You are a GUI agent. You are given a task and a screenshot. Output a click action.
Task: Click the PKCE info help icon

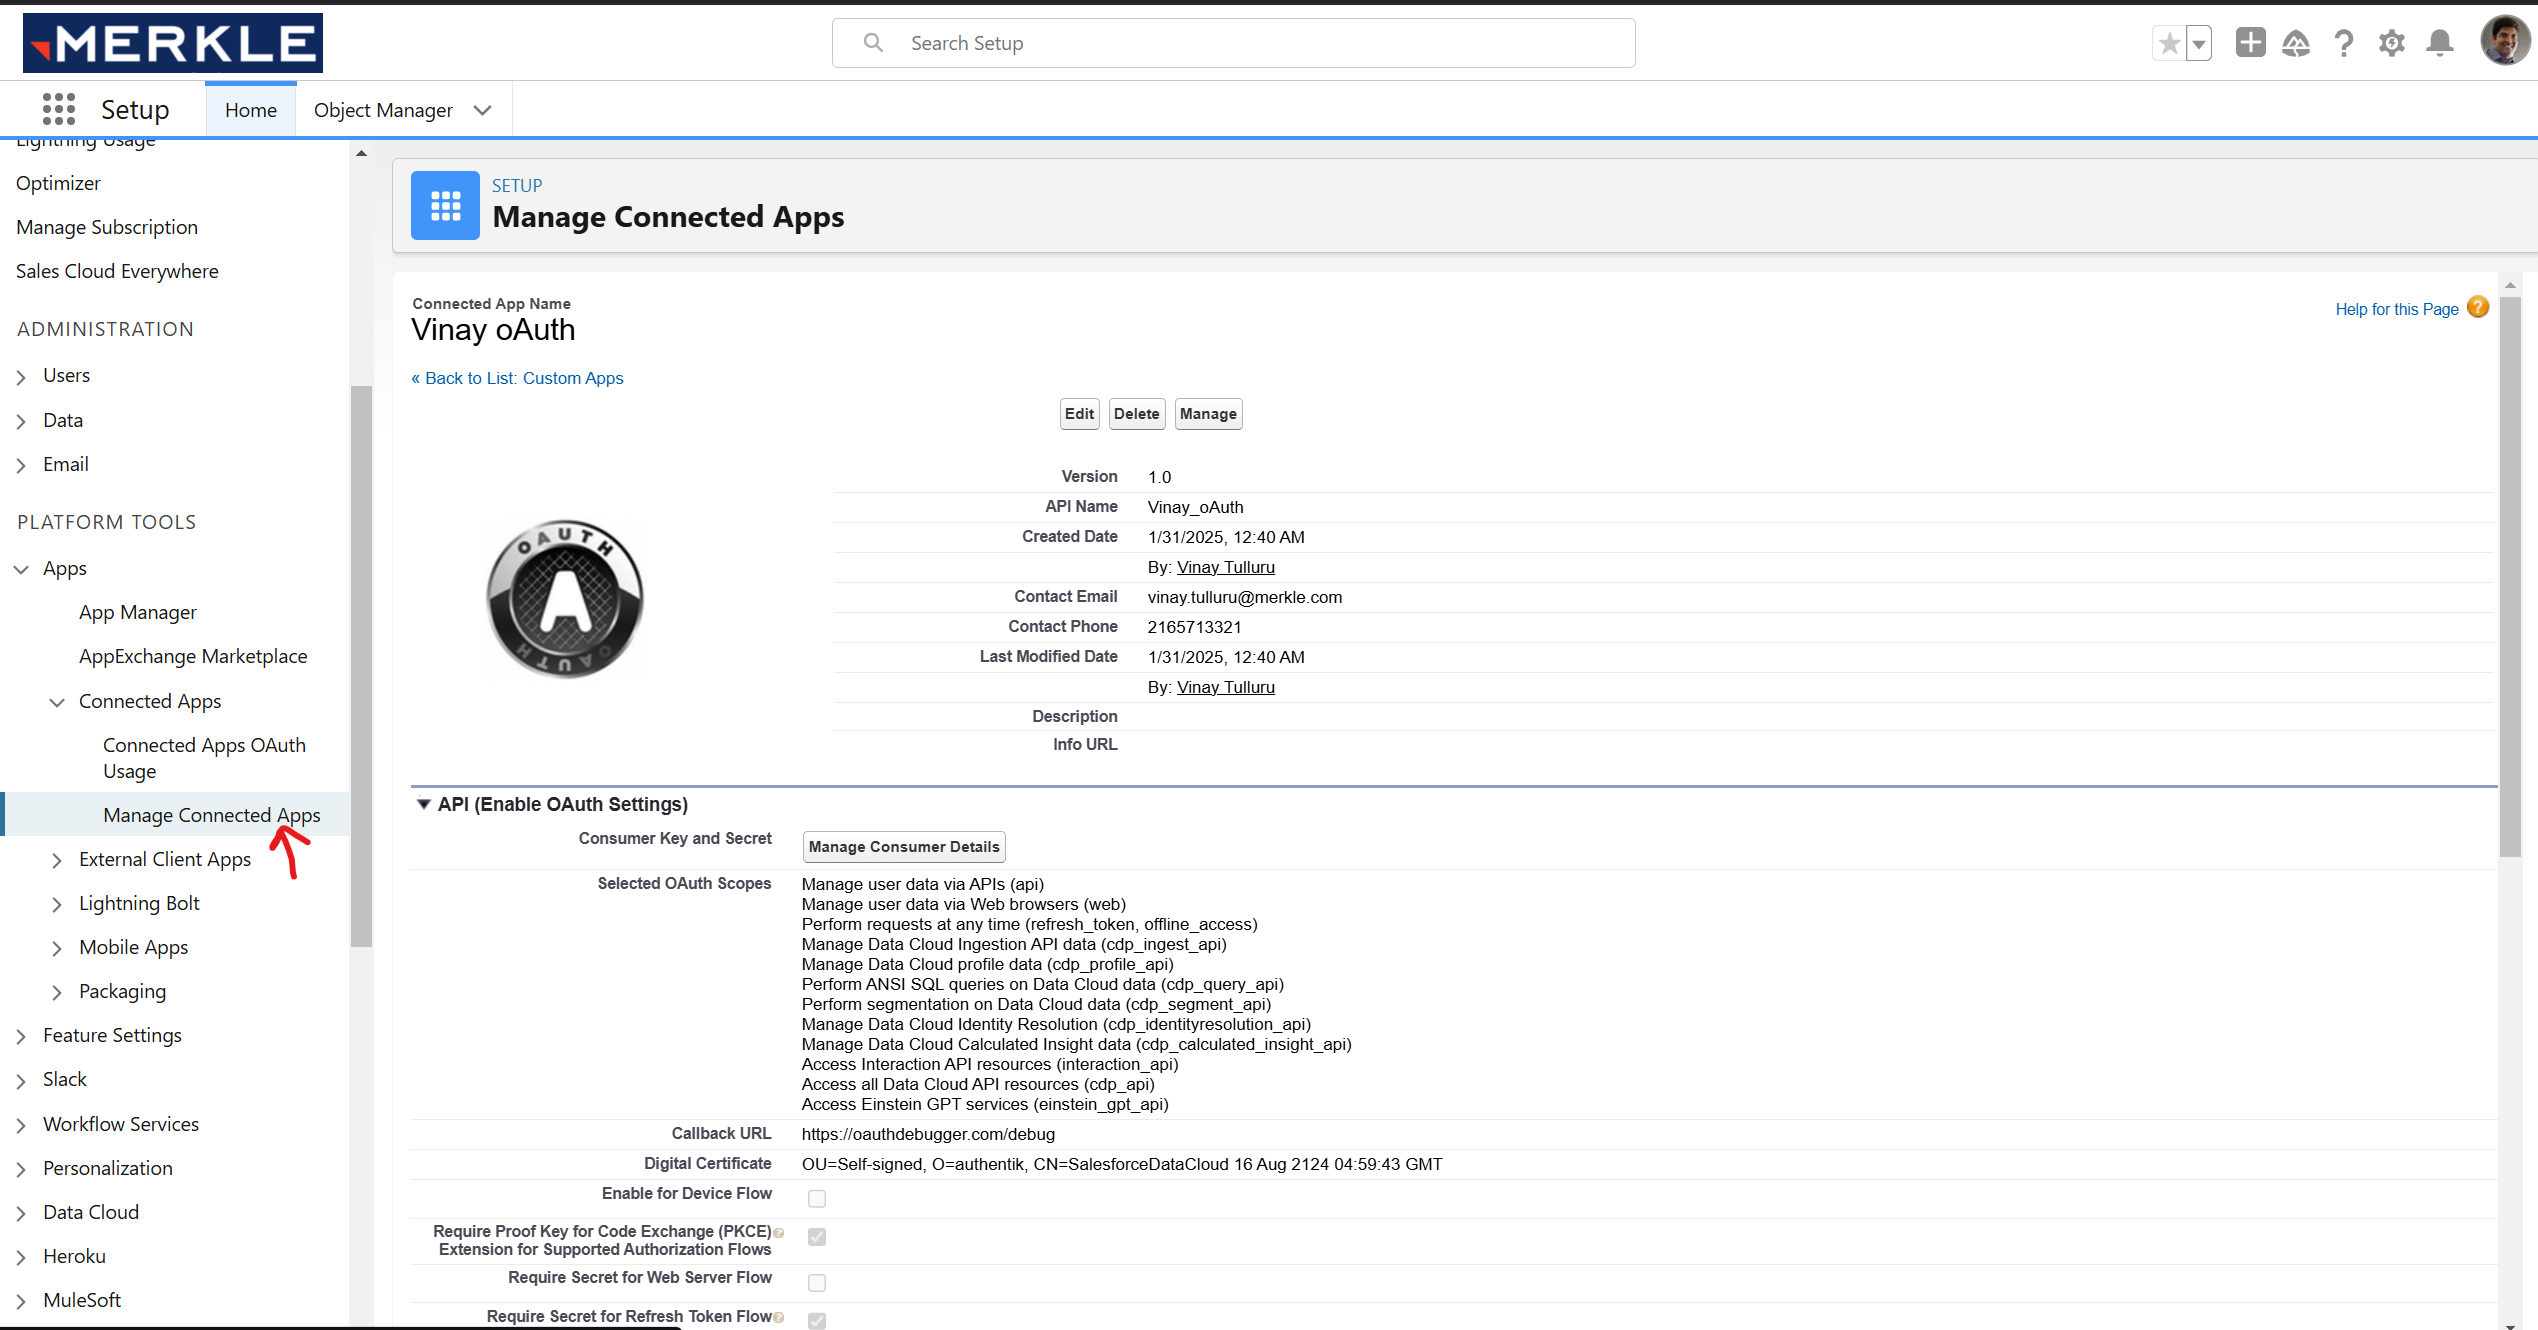(779, 1232)
